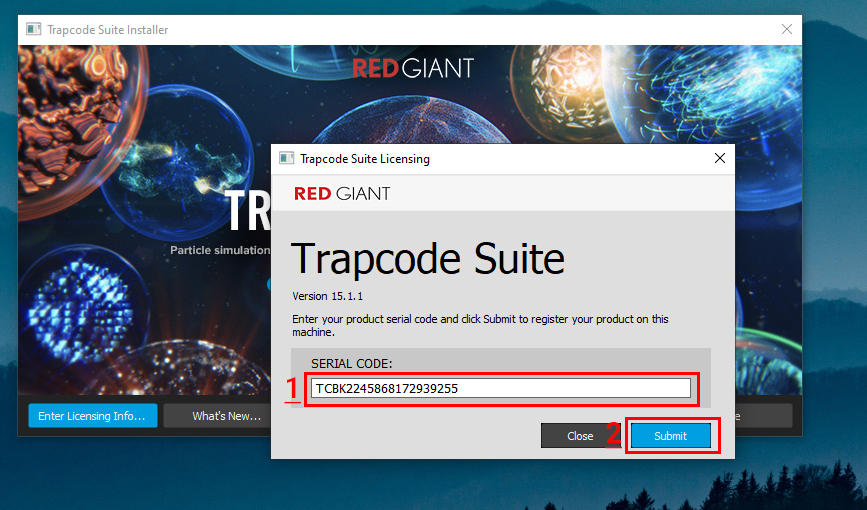Click the Close button in the licensing dialog
This screenshot has height=510, width=867.
(580, 436)
